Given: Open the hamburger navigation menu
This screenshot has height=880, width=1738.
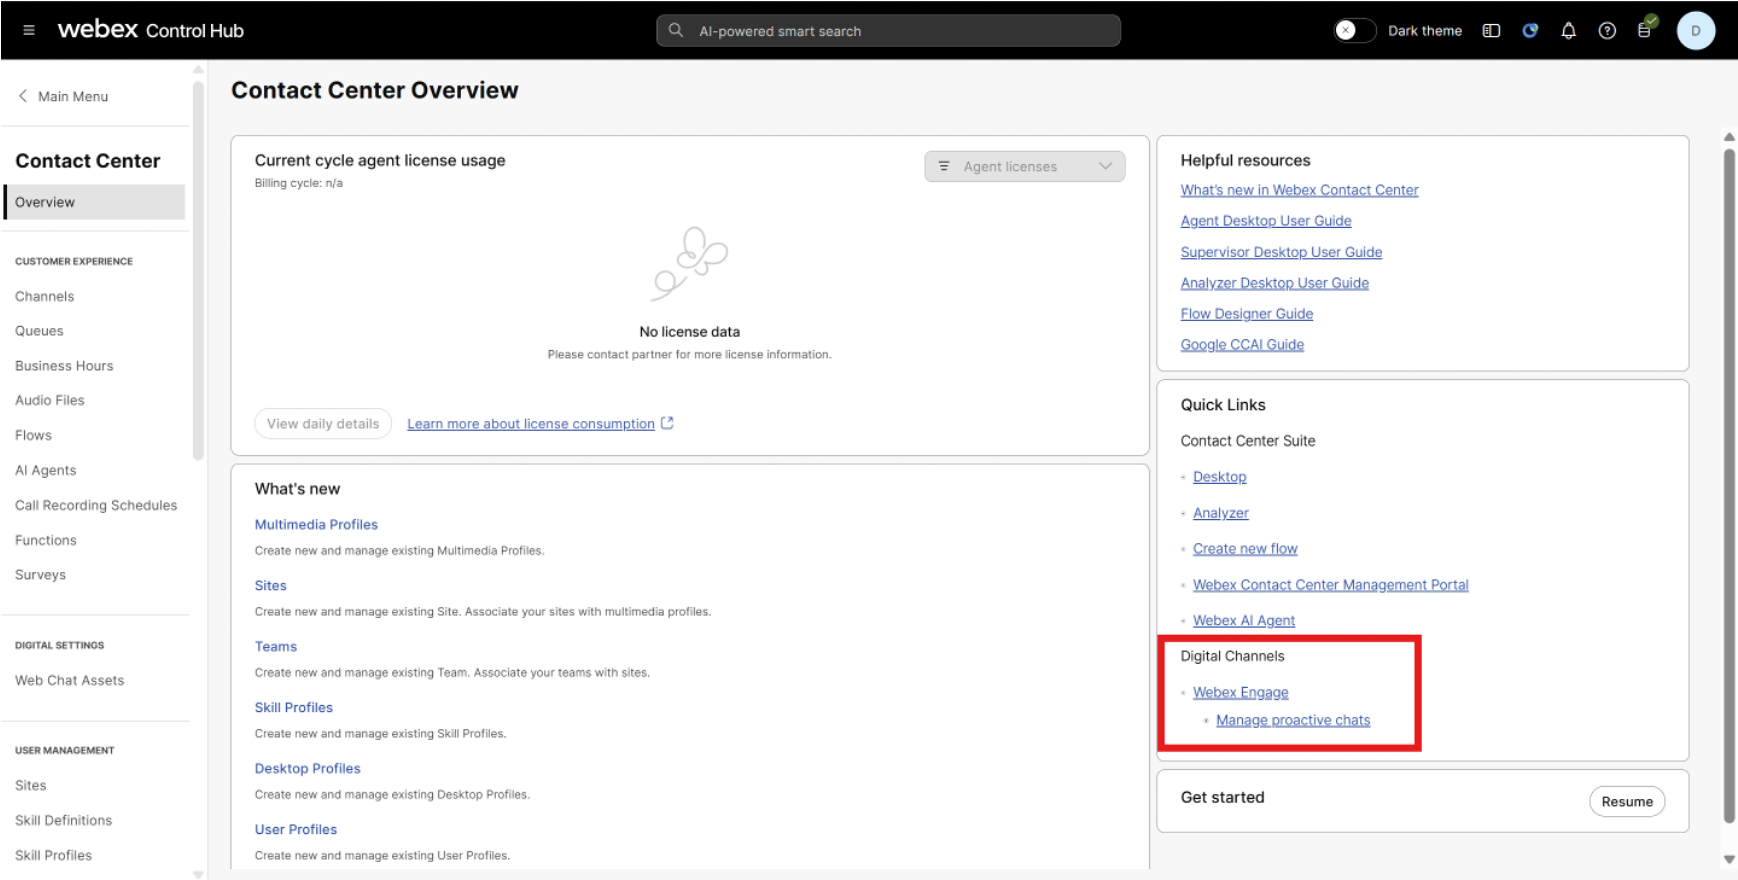Looking at the screenshot, I should tap(29, 30).
